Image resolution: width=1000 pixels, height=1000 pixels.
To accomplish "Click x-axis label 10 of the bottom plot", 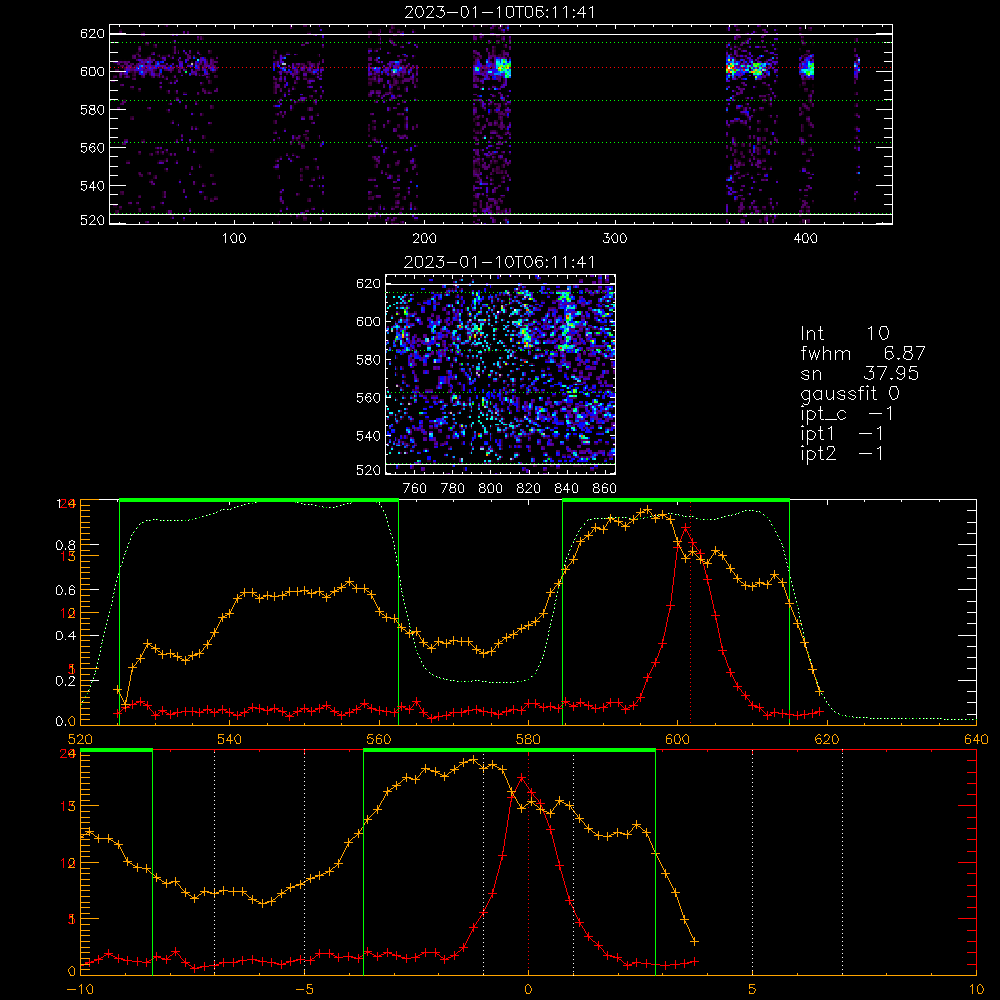I will 976,990.
